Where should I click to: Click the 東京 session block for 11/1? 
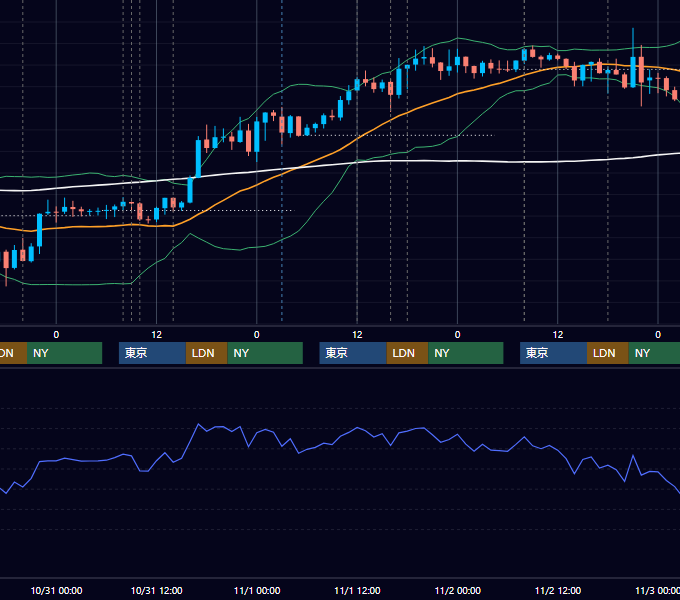tap(353, 353)
